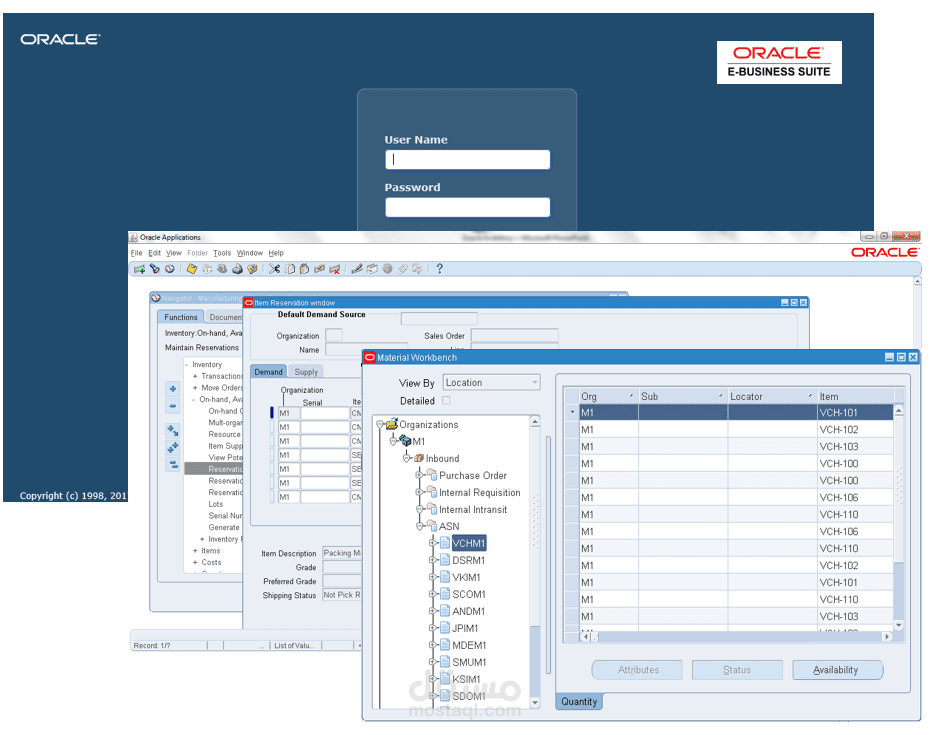Click the Translations globe toolbar icon
Screen dimensions: 930x735
(387, 269)
